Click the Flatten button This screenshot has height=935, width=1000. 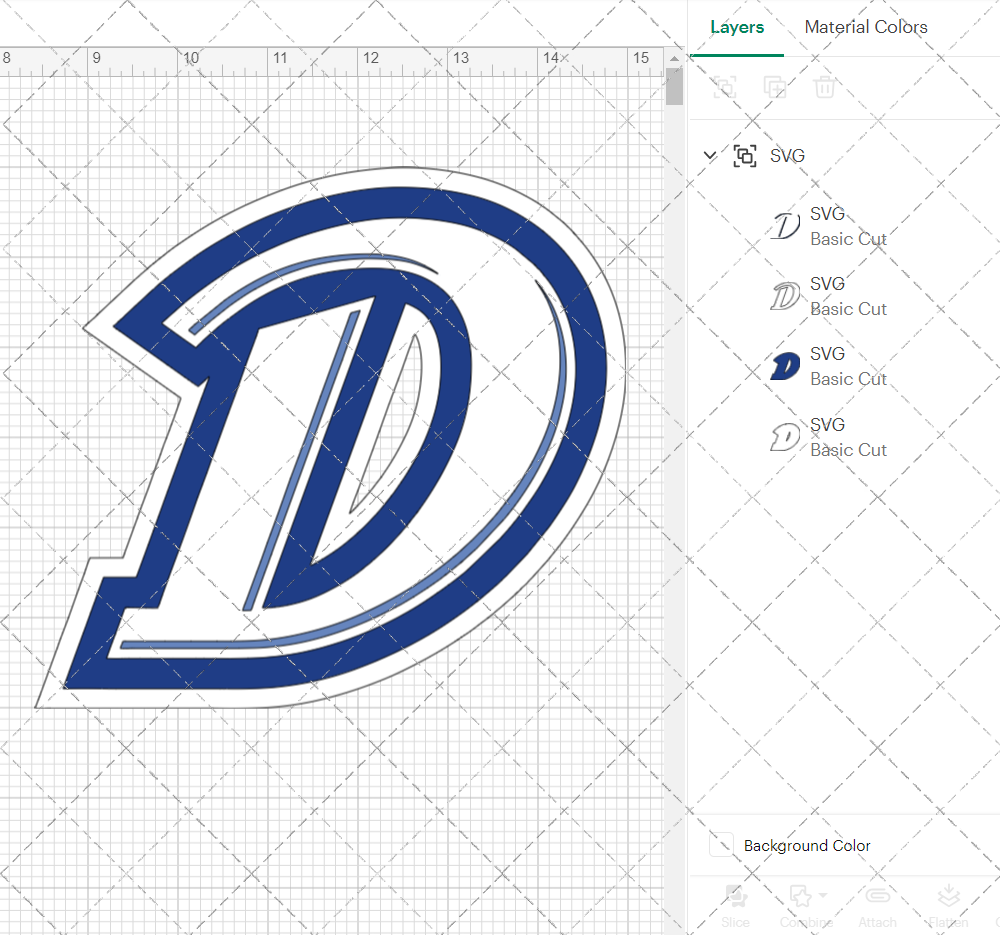point(948,906)
